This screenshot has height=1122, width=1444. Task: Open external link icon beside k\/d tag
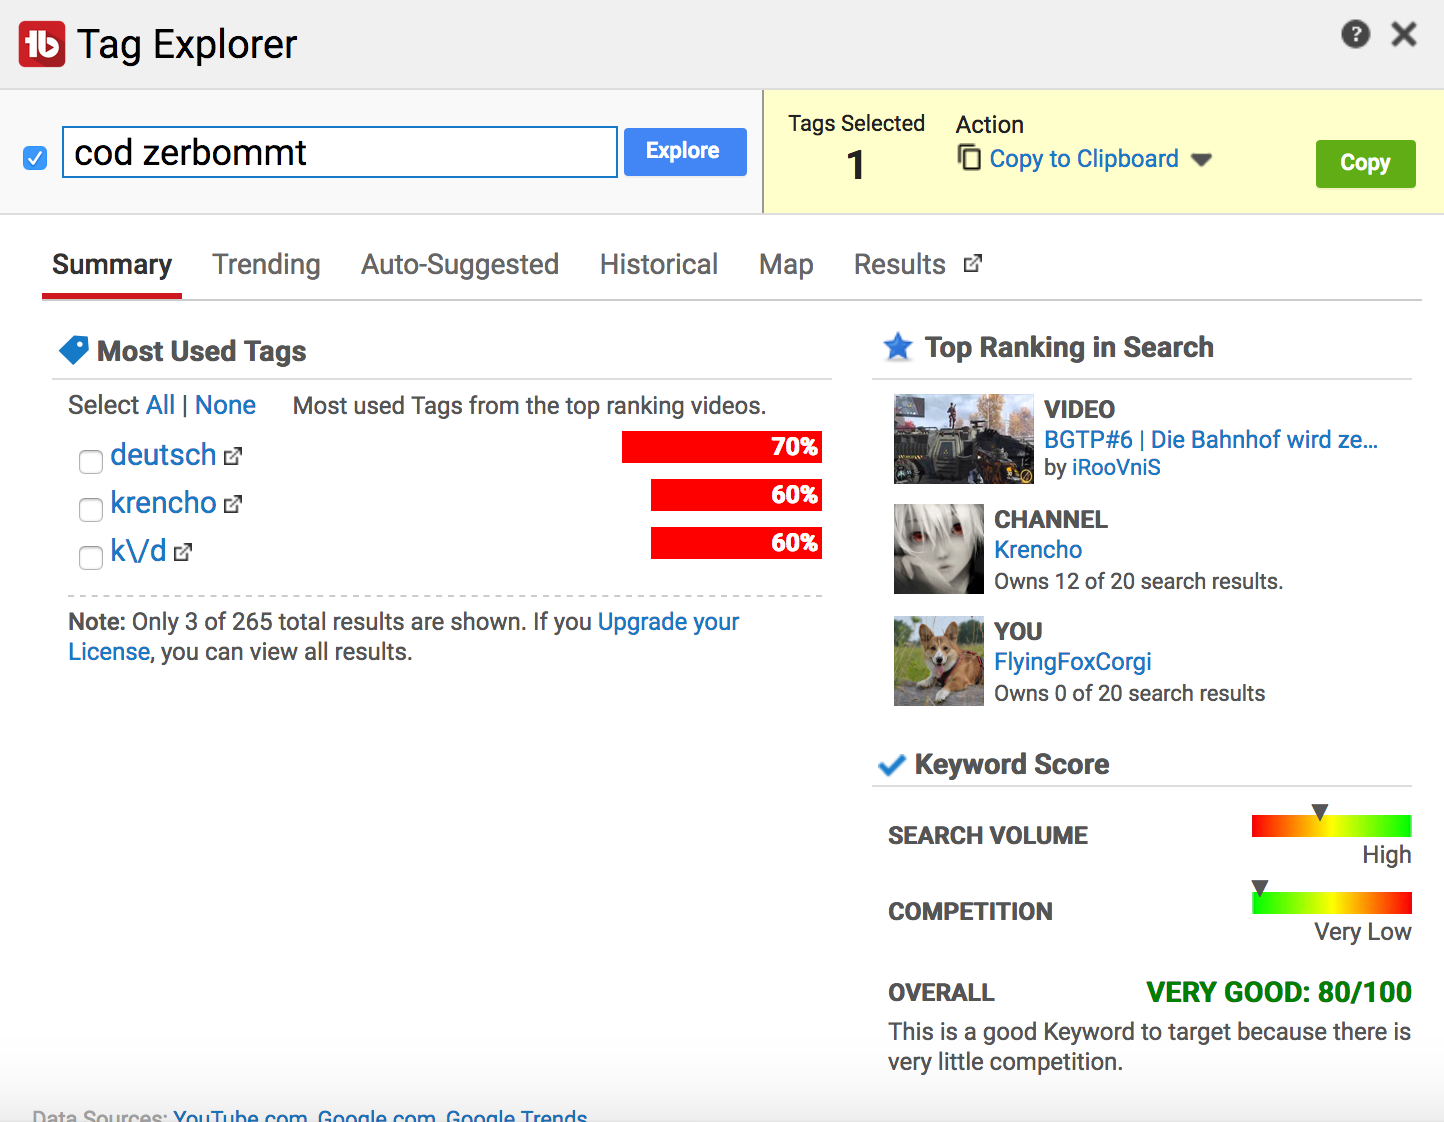coord(183,553)
